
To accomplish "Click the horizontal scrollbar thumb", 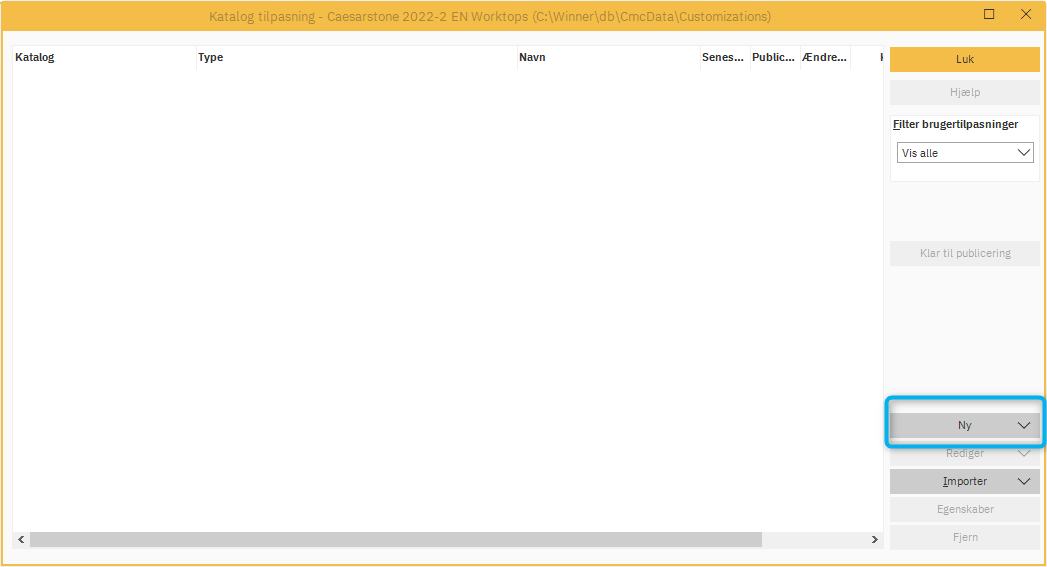I will [x=395, y=539].
